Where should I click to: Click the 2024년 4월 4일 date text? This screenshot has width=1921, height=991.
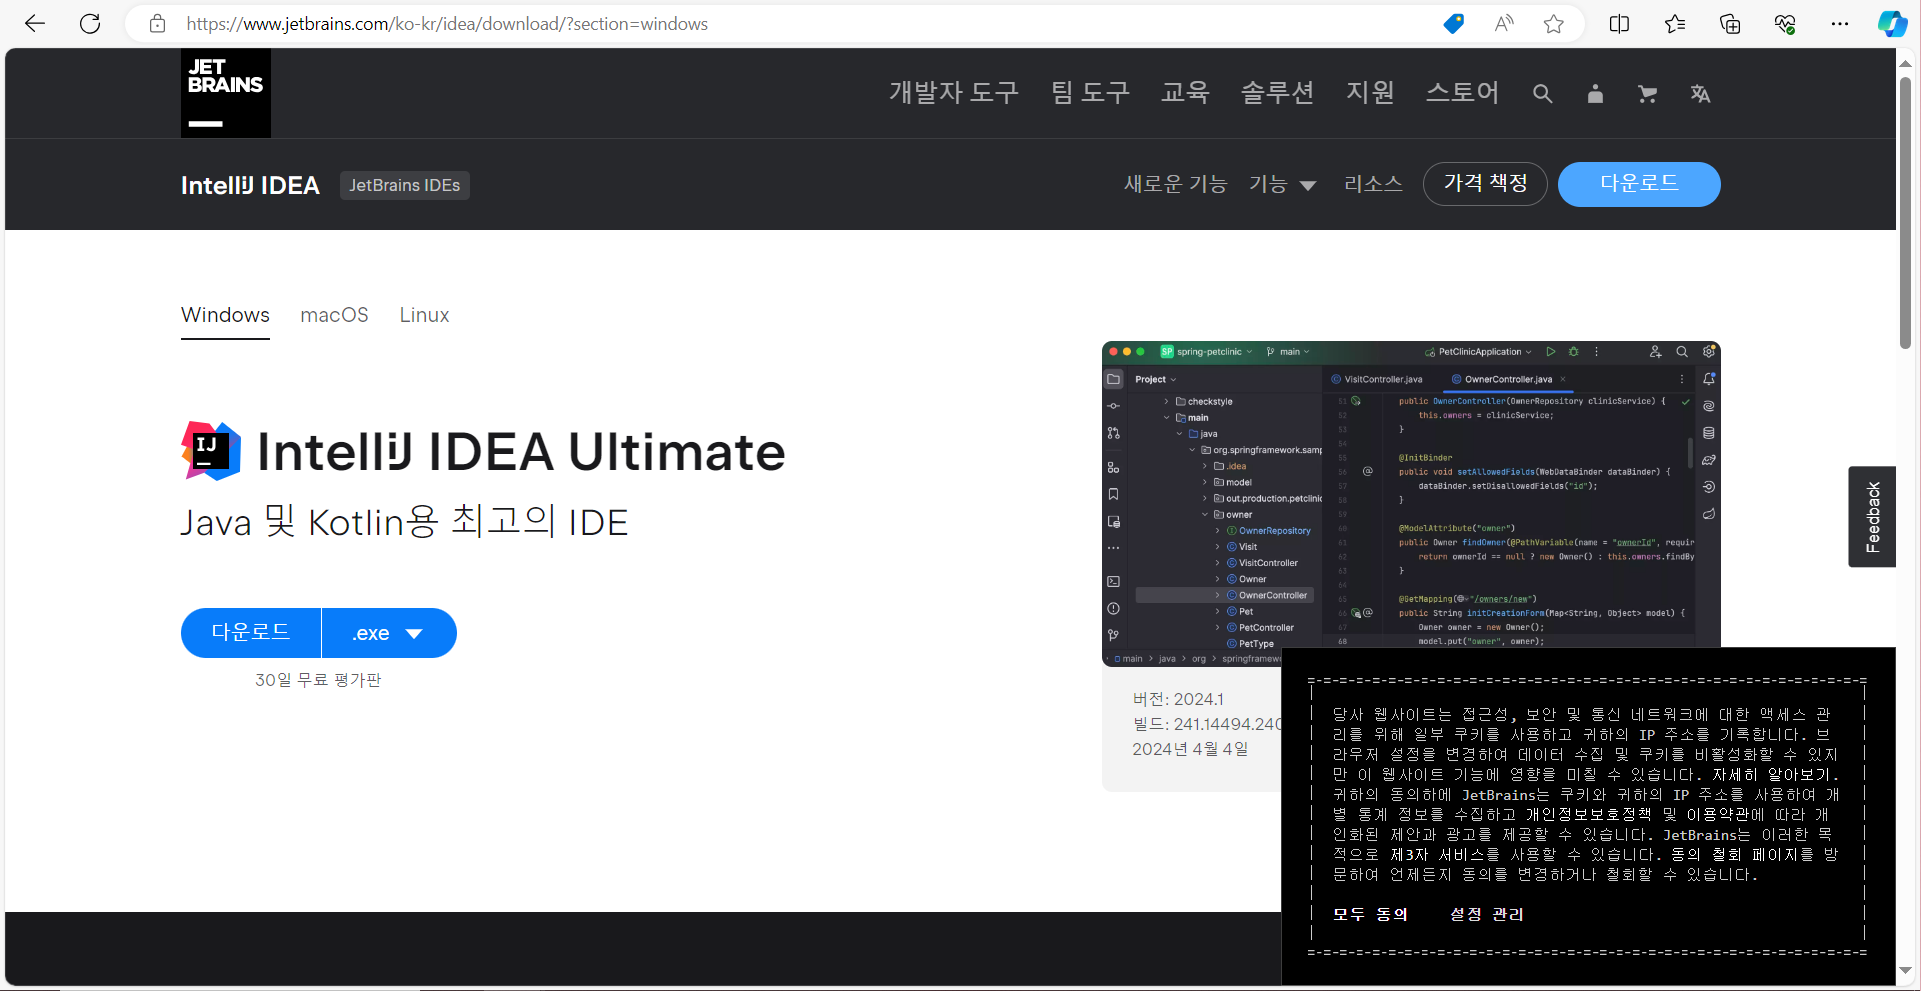pos(1190,749)
